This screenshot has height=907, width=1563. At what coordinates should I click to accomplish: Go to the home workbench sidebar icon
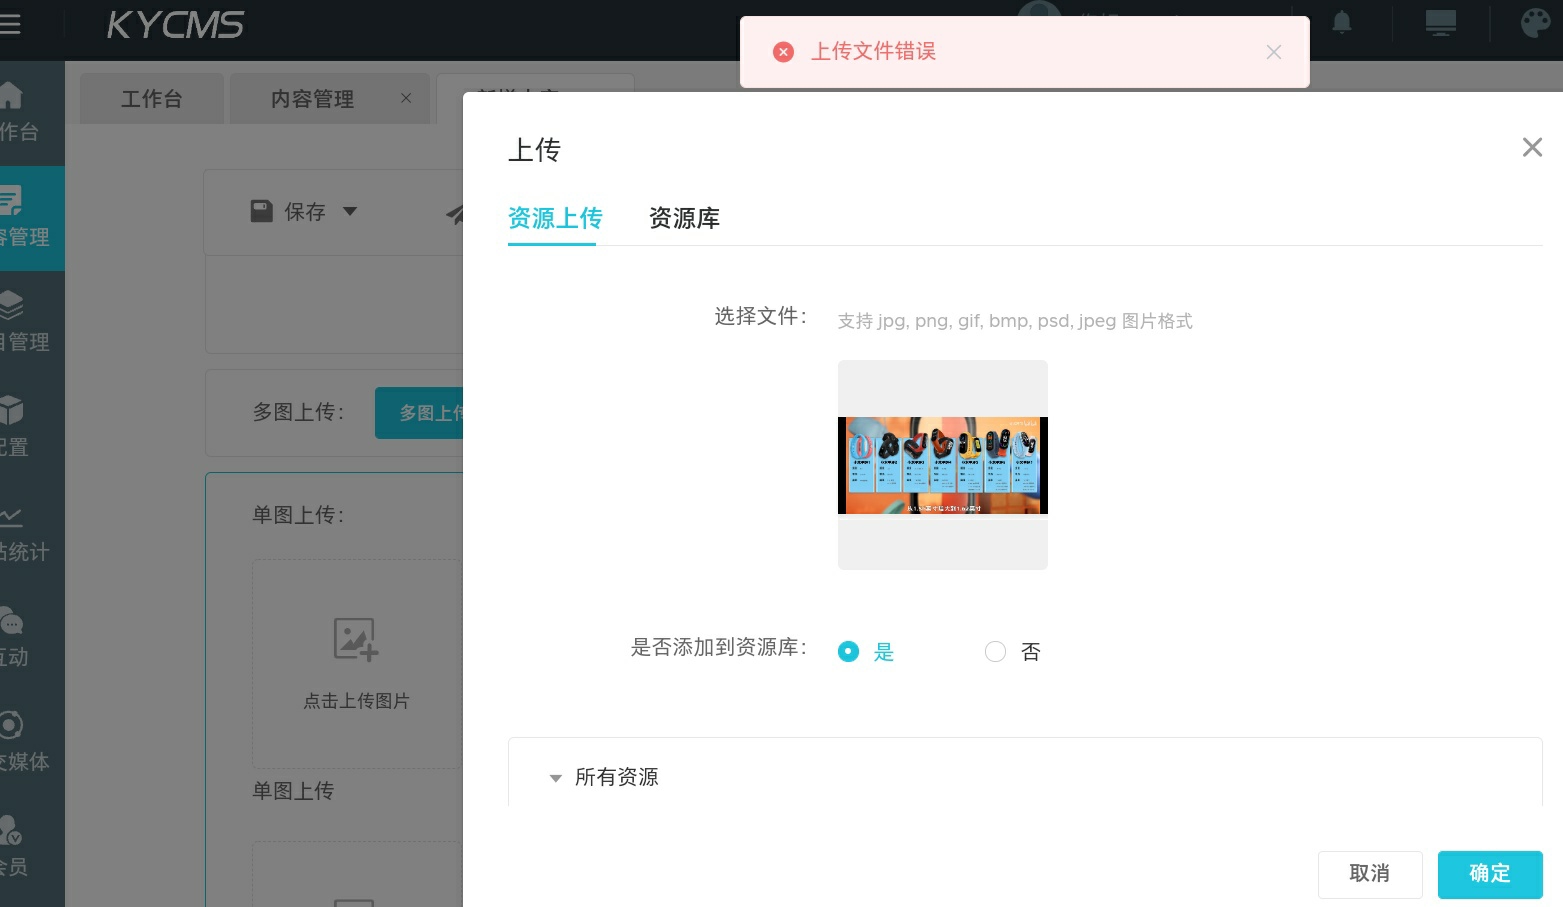tap(11, 95)
